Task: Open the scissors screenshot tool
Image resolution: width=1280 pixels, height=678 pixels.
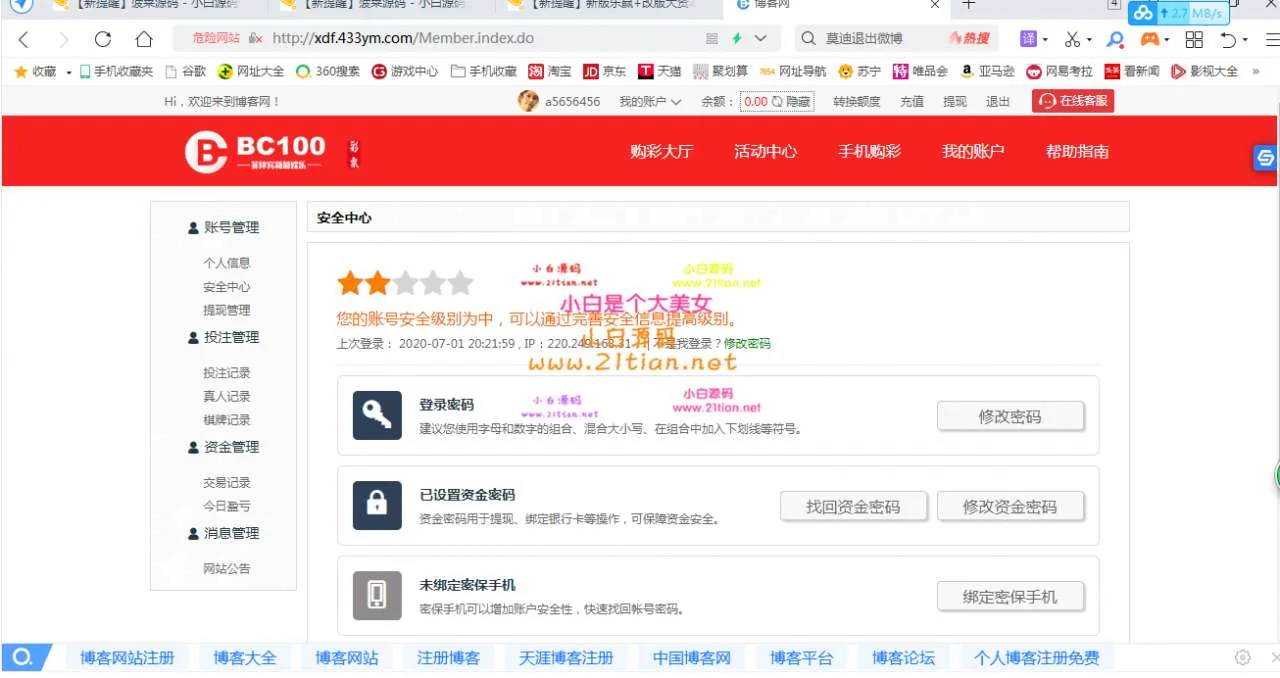Action: click(x=1072, y=39)
